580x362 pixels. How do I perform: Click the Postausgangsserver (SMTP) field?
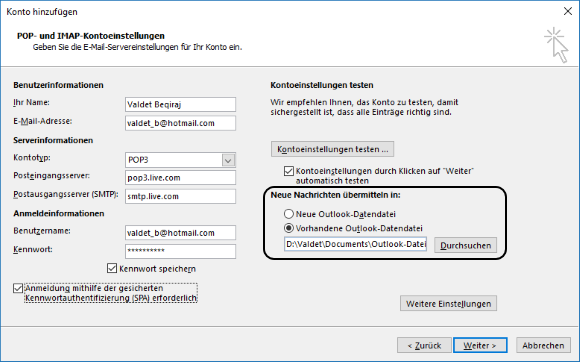[180, 196]
